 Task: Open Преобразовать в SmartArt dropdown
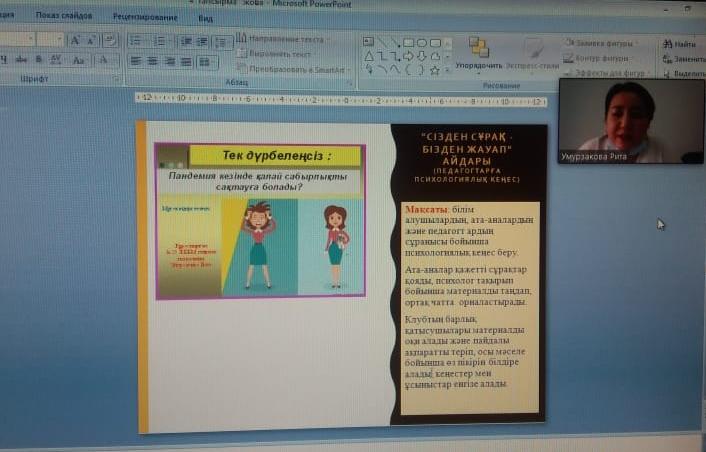click(294, 69)
